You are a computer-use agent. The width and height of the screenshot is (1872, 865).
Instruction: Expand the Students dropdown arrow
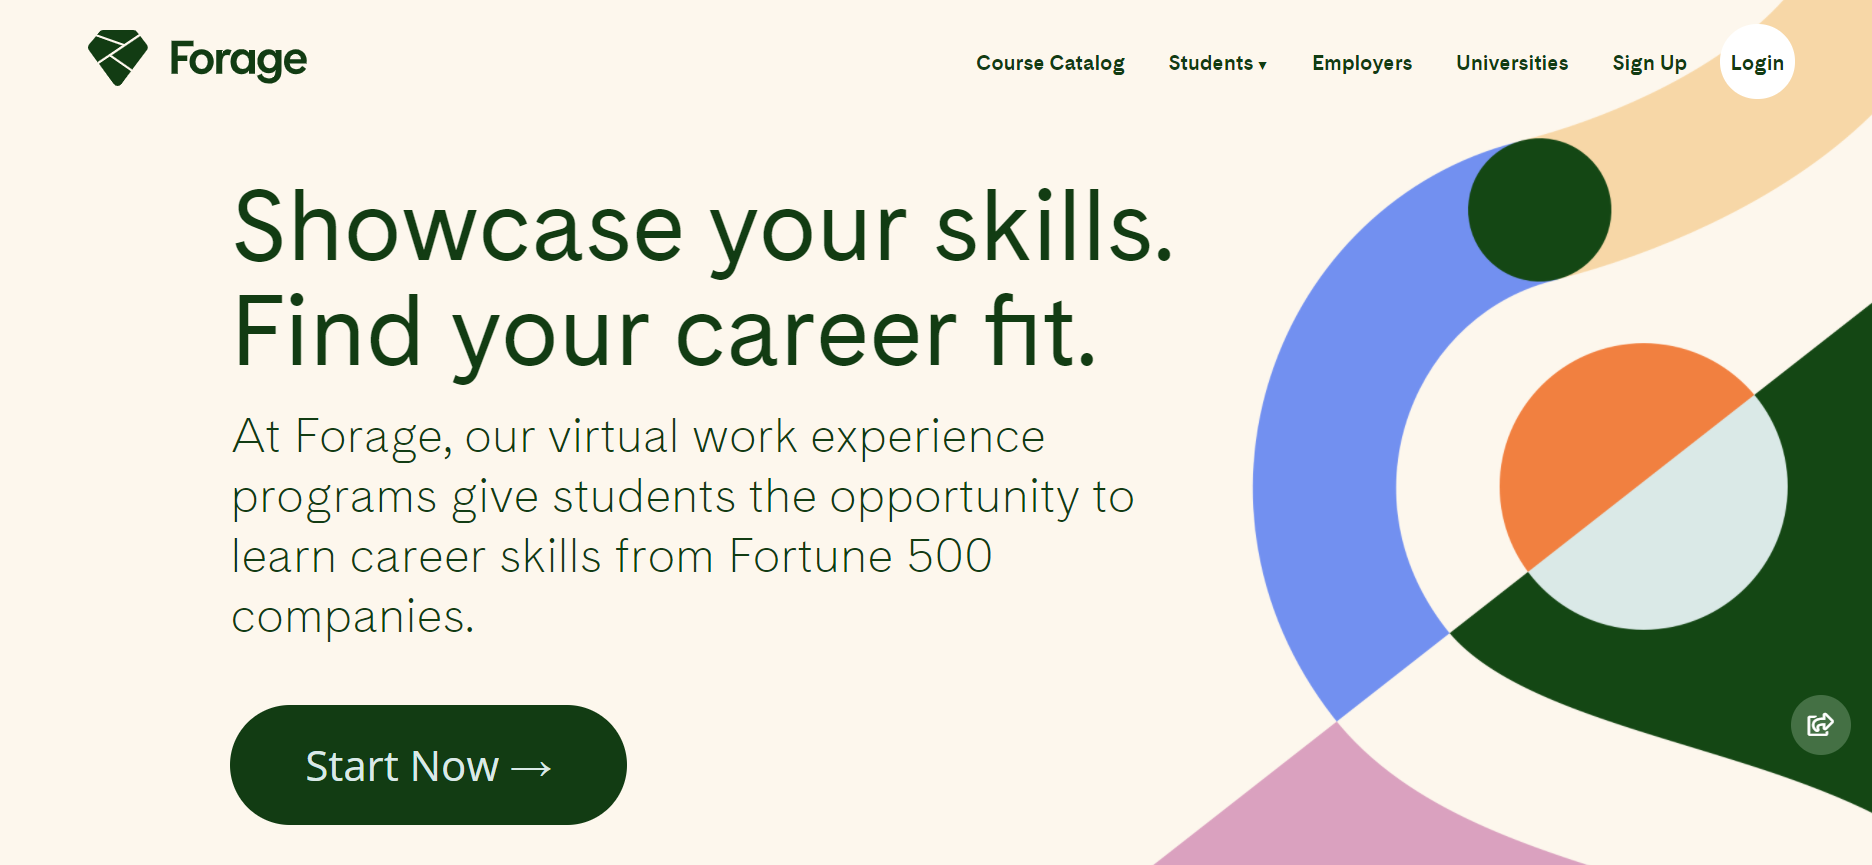pyautogui.click(x=1263, y=65)
